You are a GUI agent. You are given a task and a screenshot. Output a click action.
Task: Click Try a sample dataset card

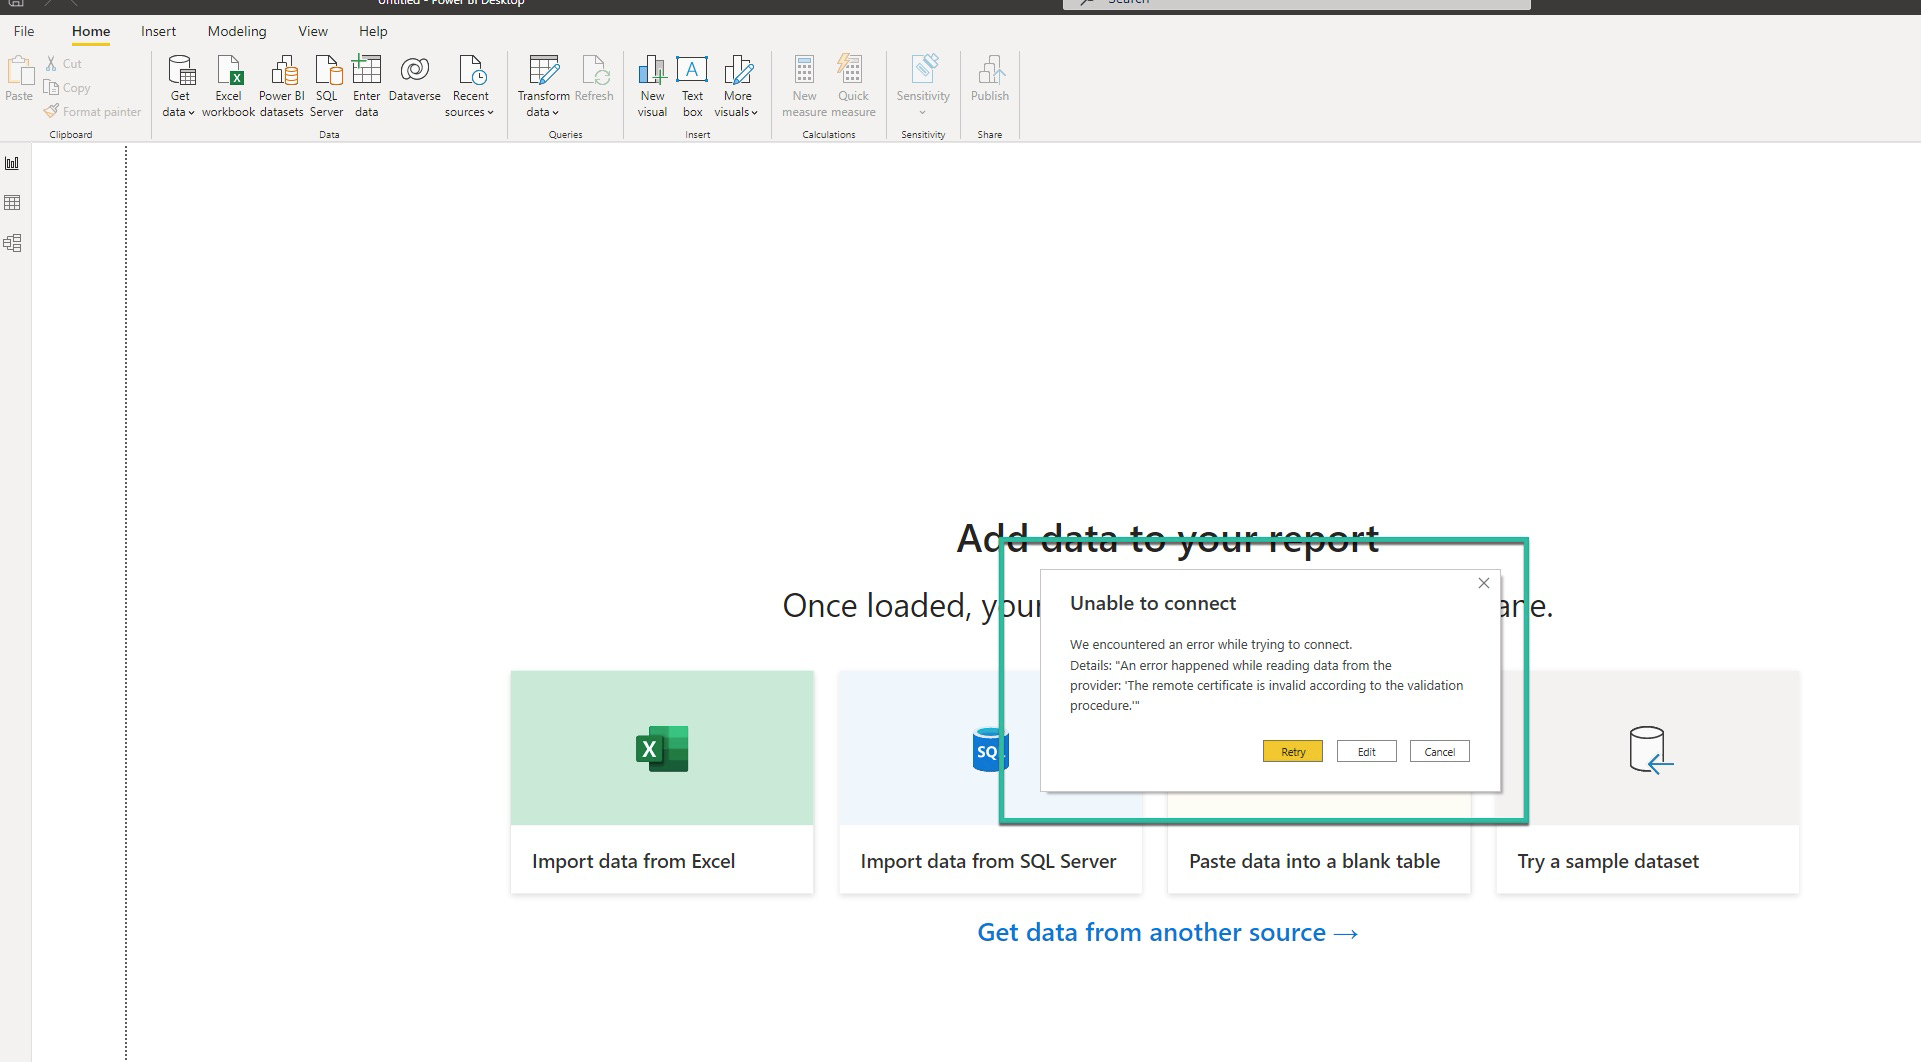tap(1650, 782)
